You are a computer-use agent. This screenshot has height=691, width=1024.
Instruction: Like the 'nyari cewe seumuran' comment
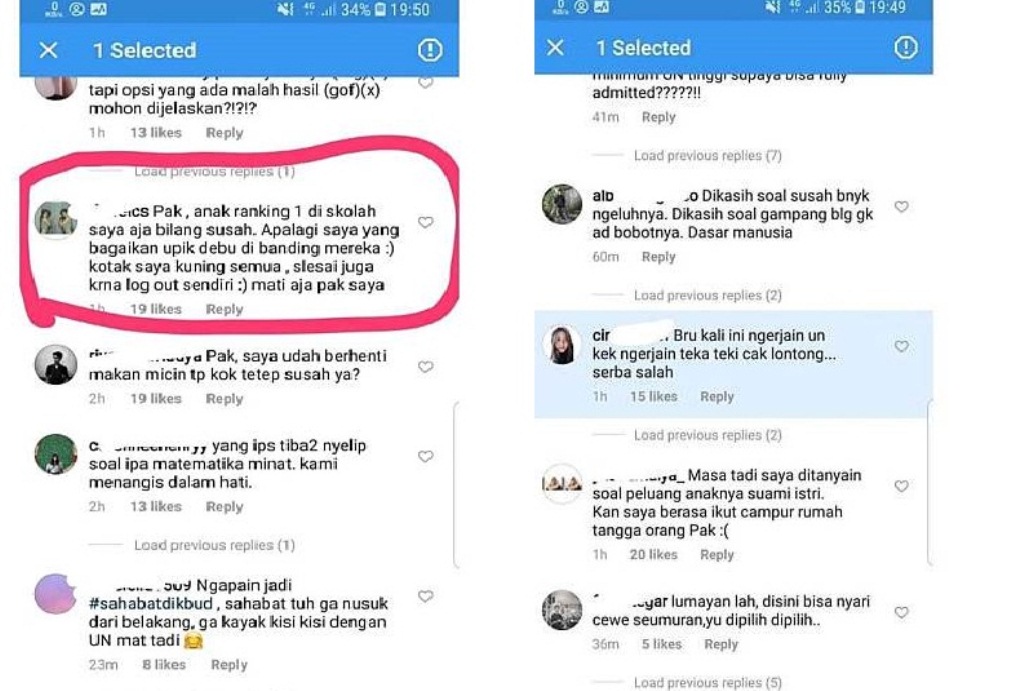[x=901, y=613]
